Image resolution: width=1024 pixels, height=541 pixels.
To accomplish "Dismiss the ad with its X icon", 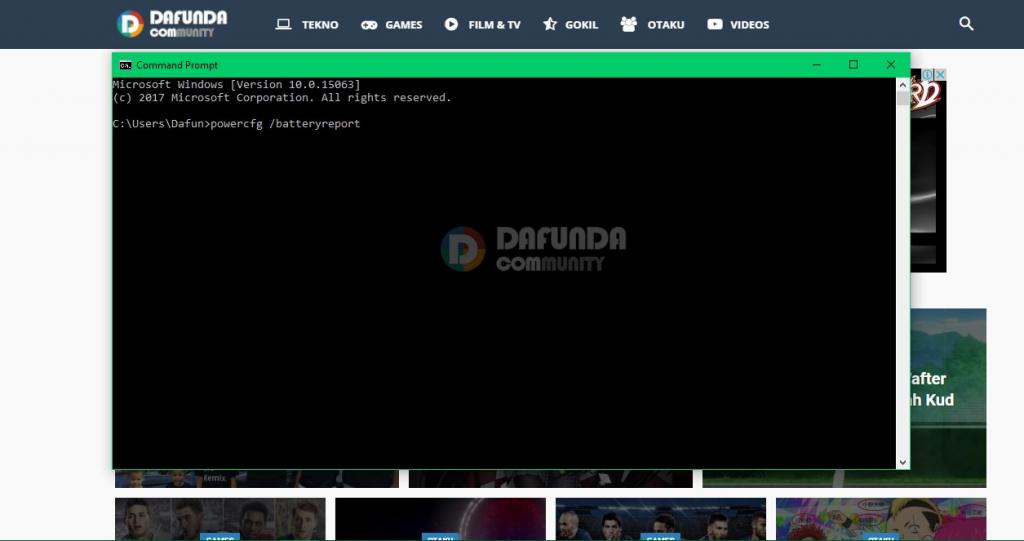I will (940, 75).
